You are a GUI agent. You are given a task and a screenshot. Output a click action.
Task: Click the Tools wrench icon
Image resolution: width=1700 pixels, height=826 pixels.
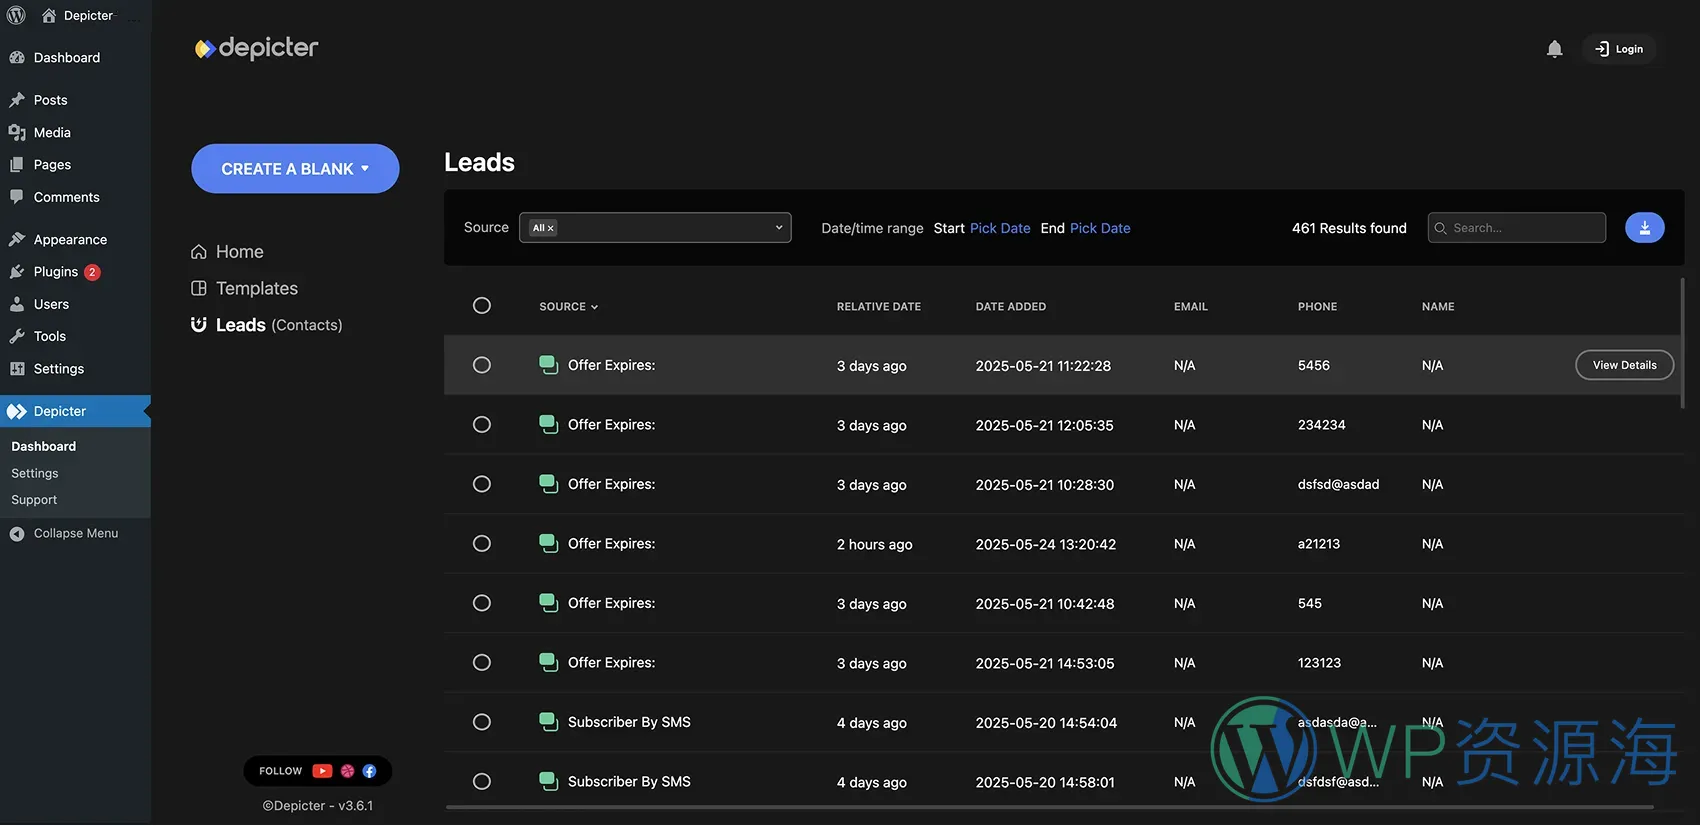(x=17, y=336)
